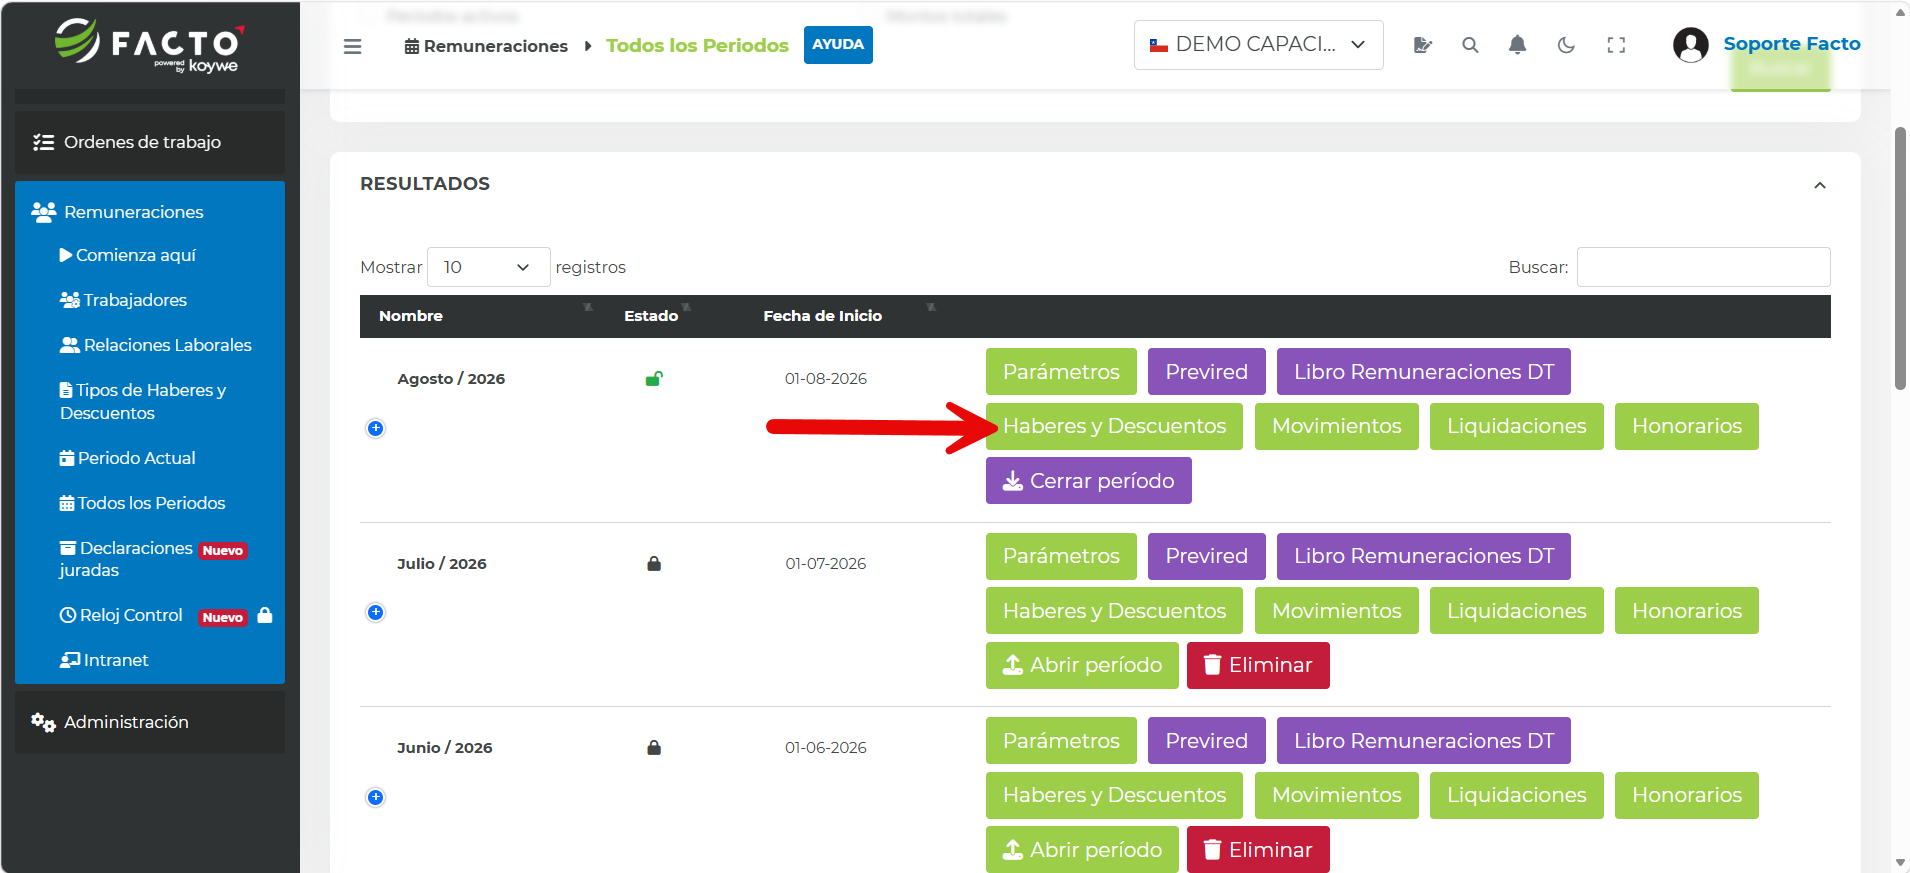Enter fullscreen mode

coord(1616,45)
